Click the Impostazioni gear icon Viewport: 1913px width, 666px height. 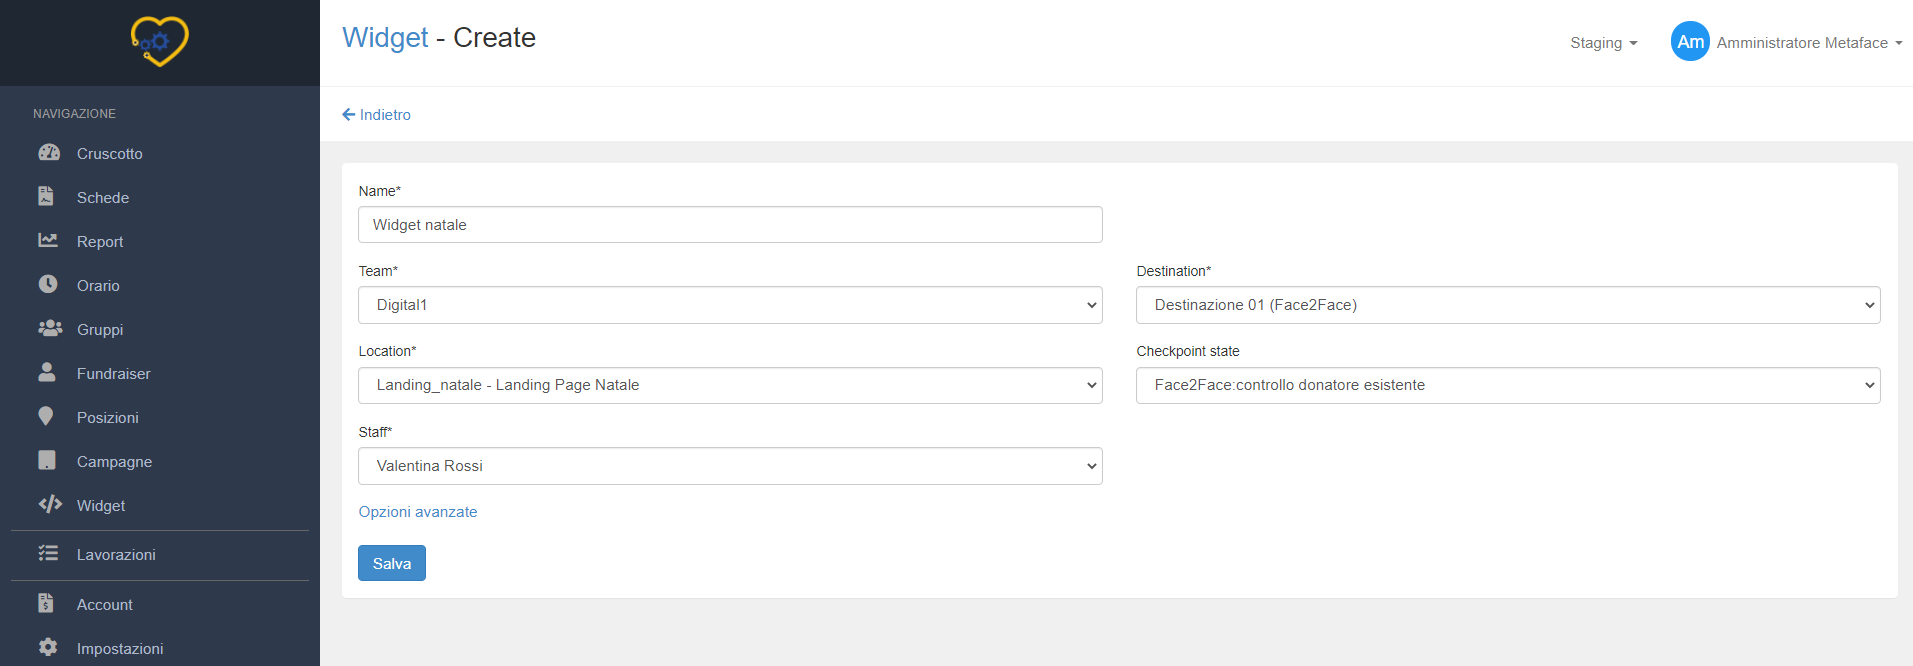(48, 648)
